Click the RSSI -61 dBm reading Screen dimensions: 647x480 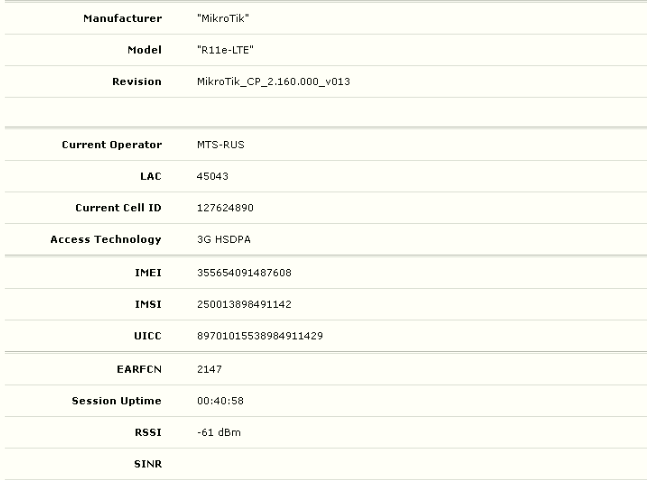point(219,433)
